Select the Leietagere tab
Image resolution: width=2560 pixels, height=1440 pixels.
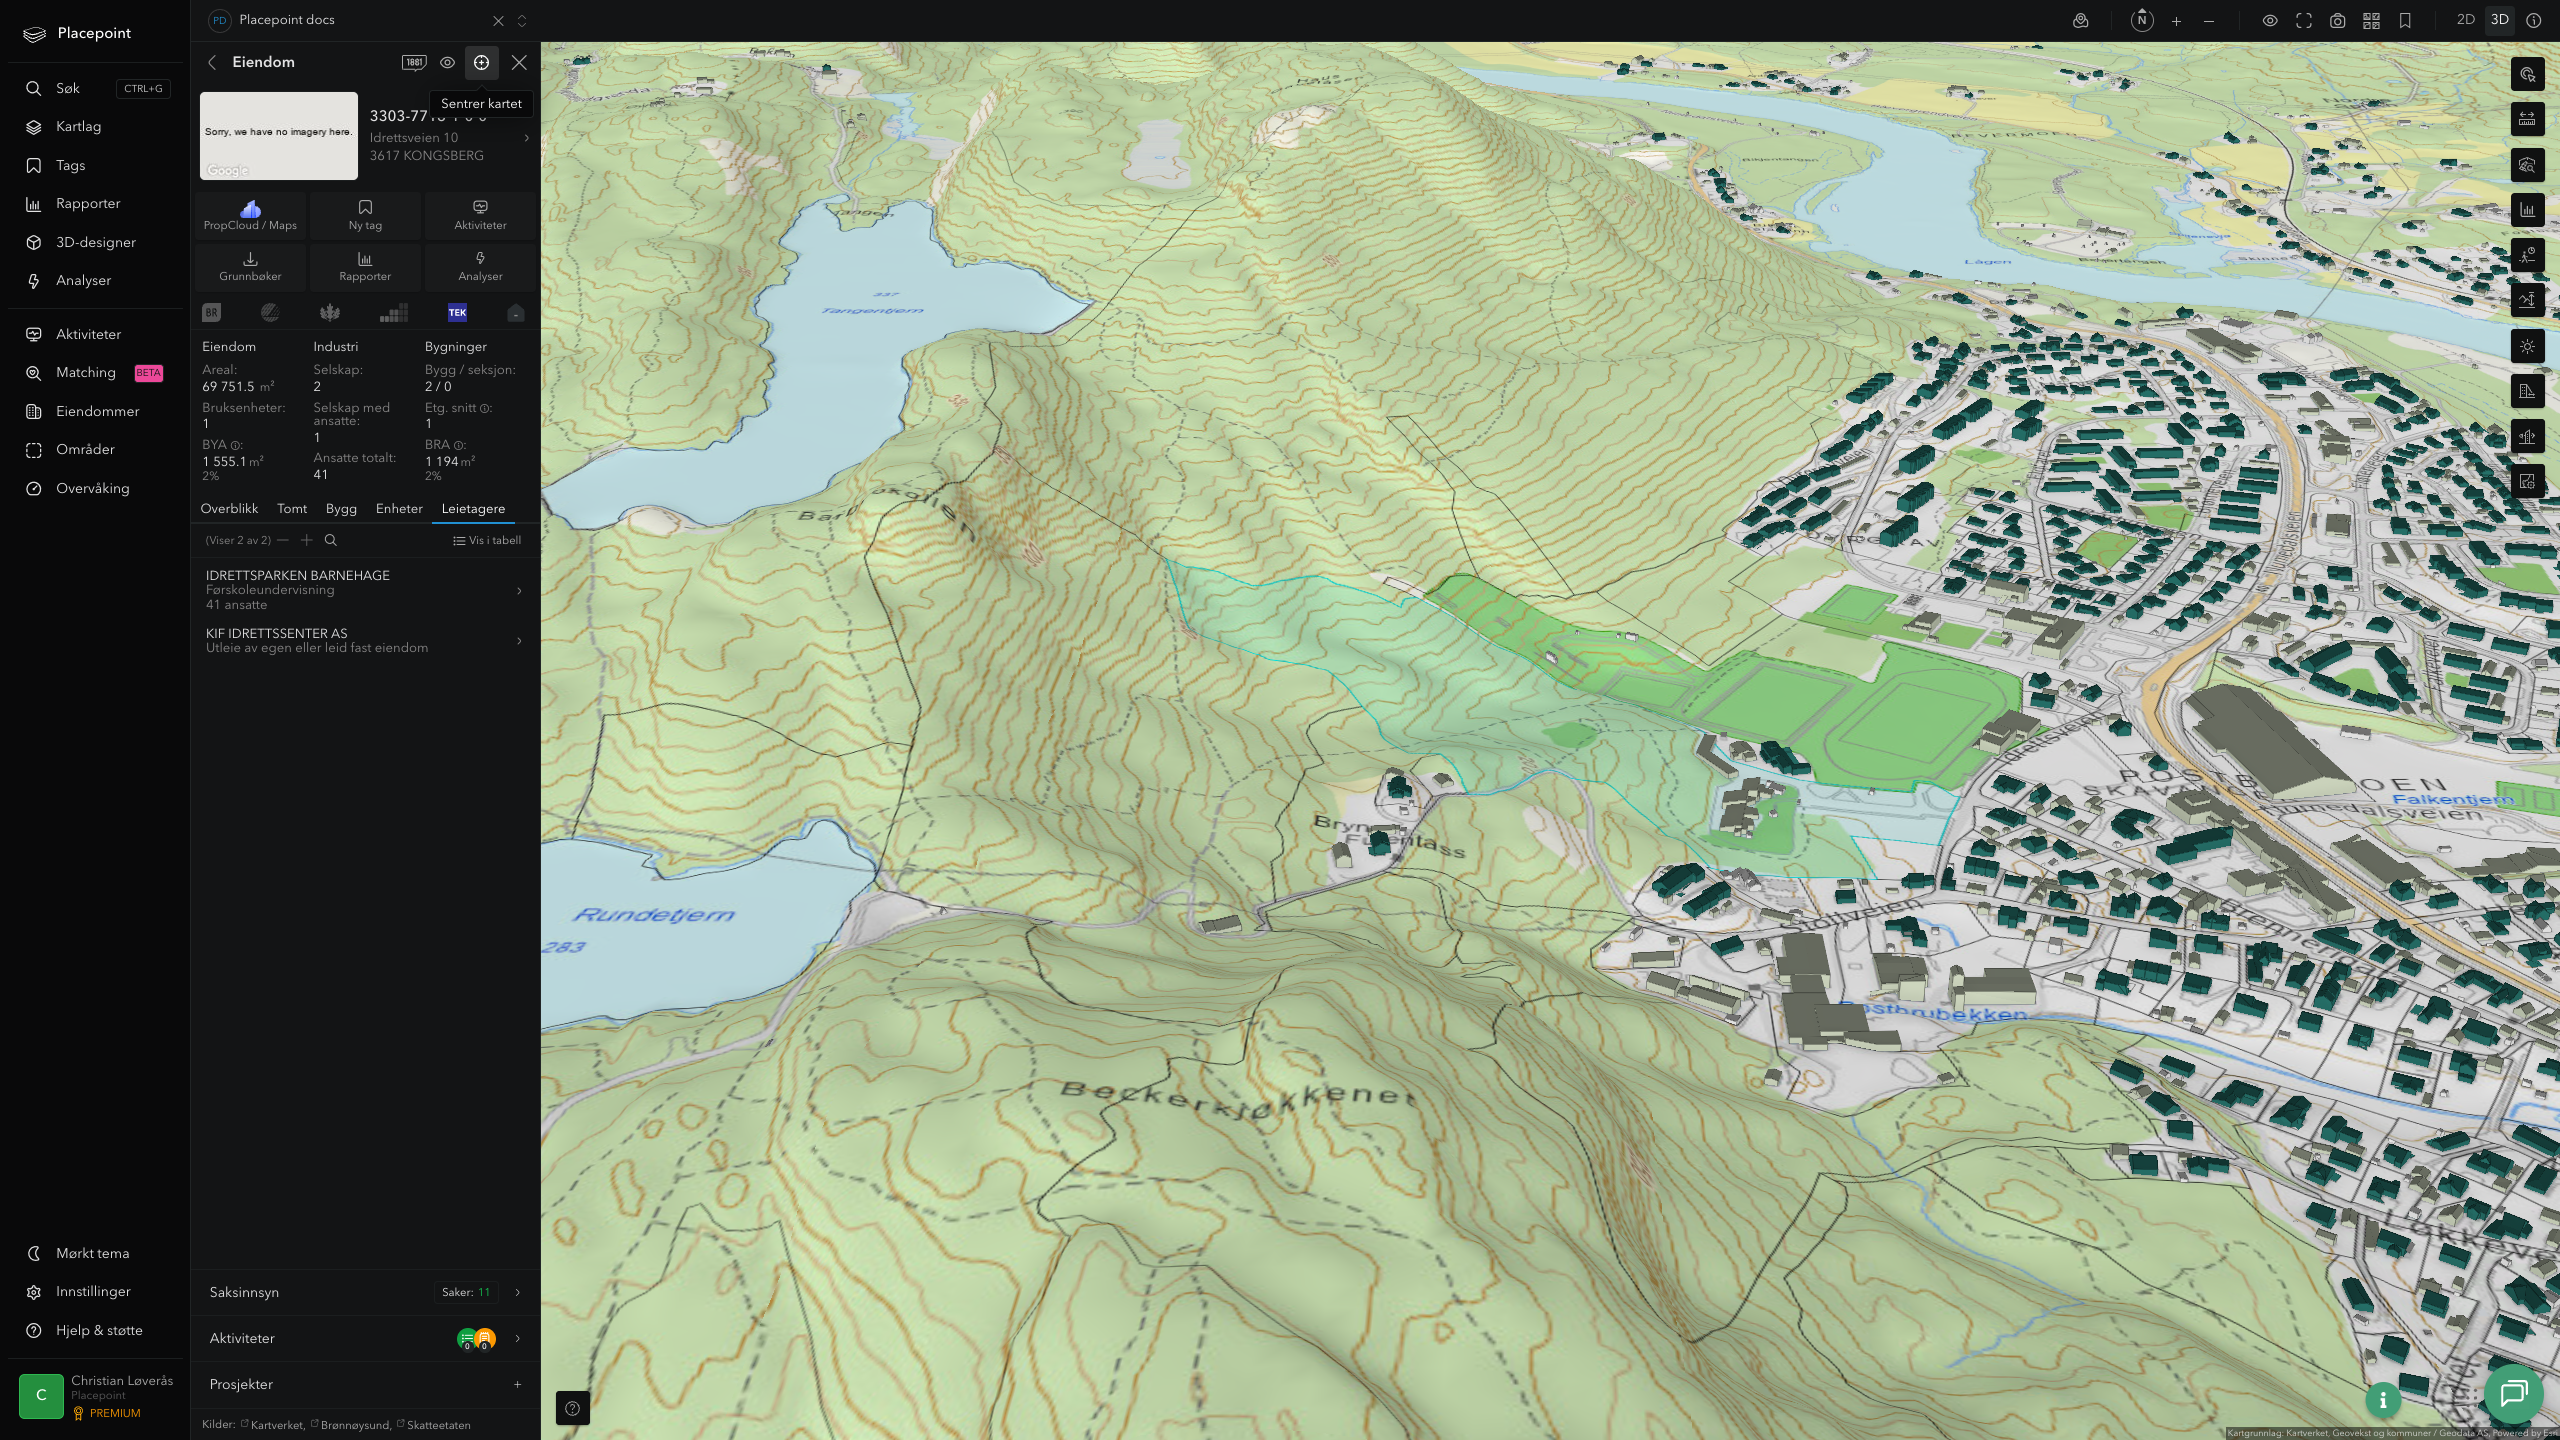[x=473, y=509]
